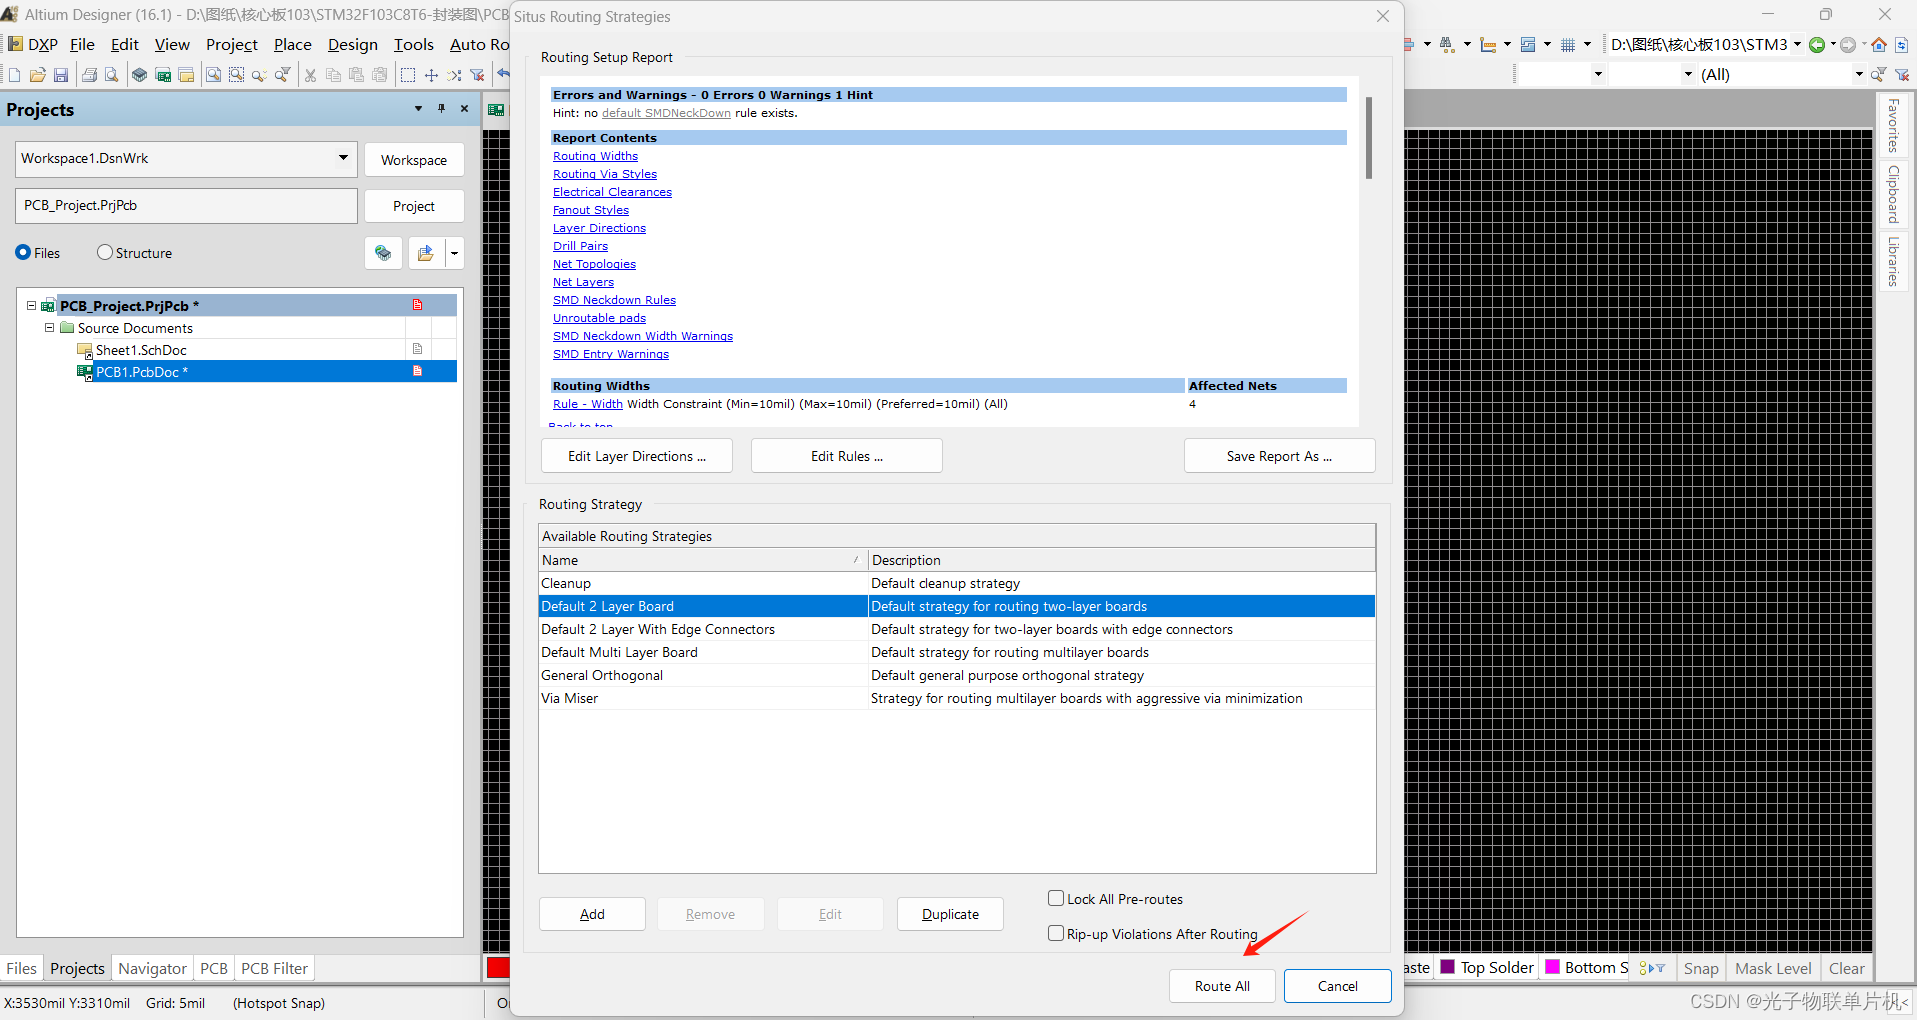Click the red current layer color swatch
The width and height of the screenshot is (1917, 1020).
point(498,968)
